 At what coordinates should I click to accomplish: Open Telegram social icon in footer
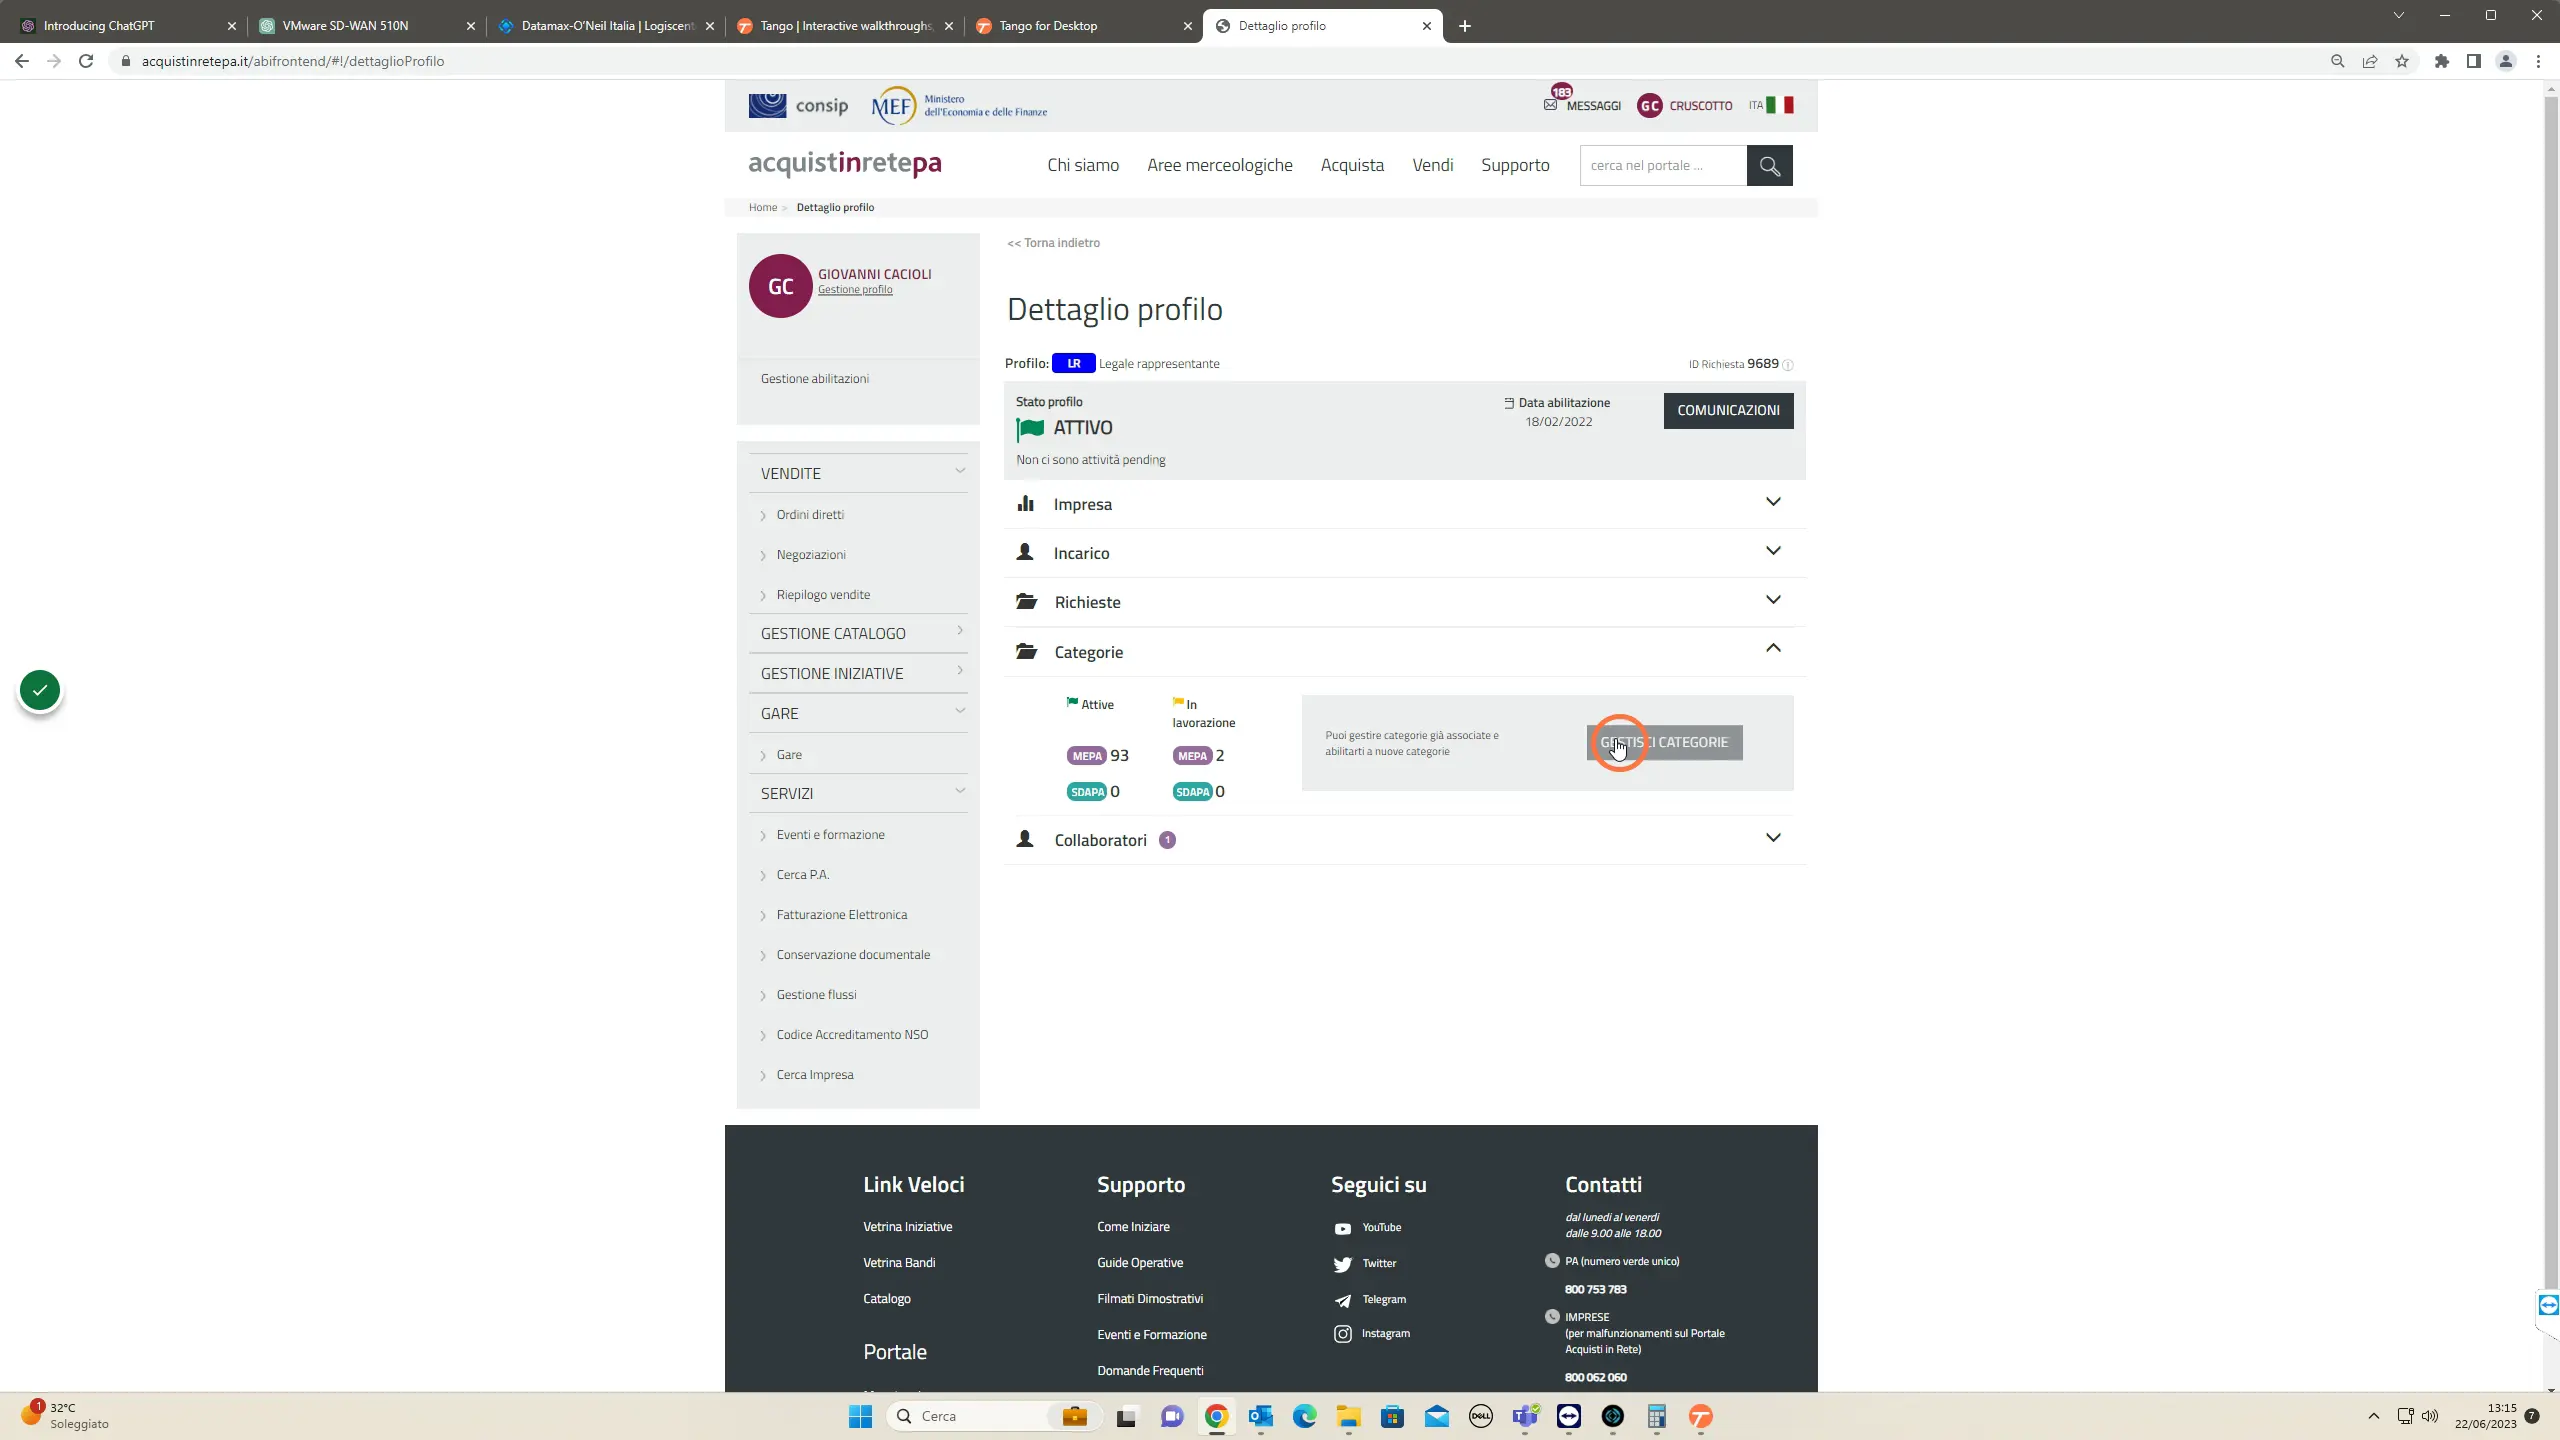1343,1301
